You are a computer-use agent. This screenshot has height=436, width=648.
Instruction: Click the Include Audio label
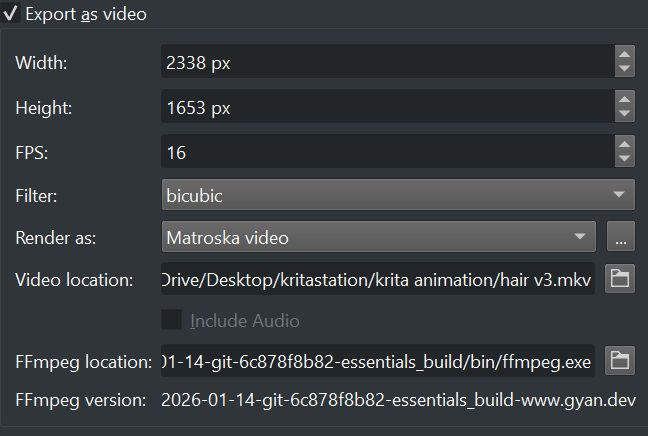tap(245, 321)
